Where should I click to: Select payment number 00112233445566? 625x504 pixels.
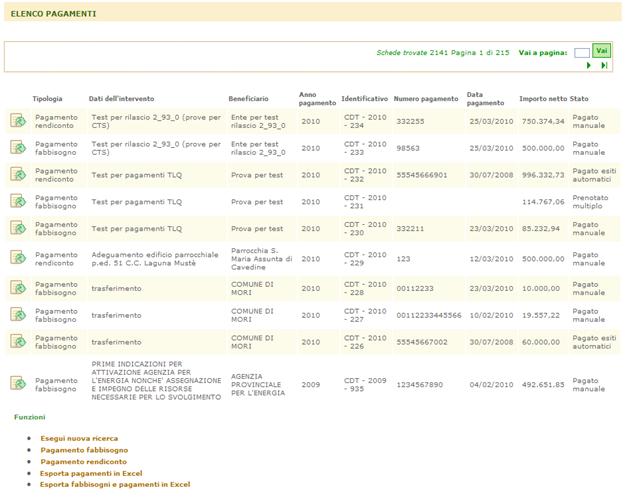pyautogui.click(x=429, y=315)
